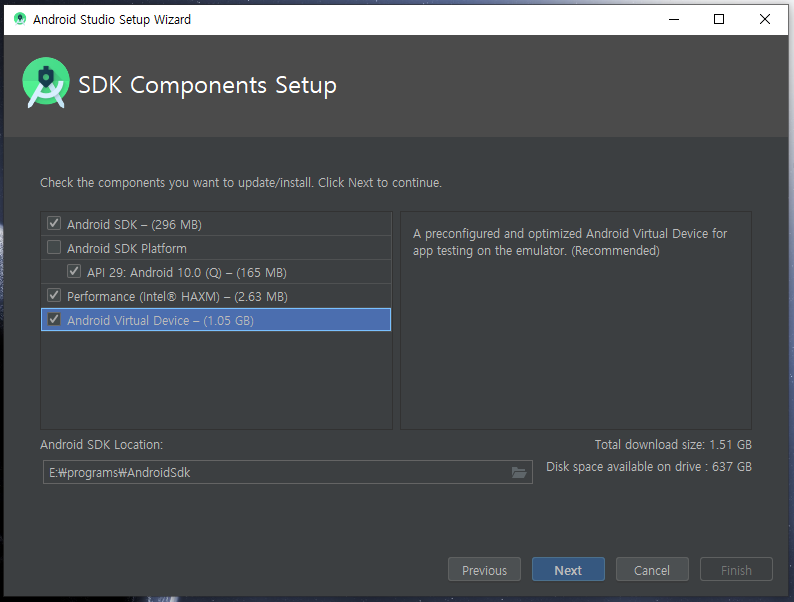Select Android Virtual Device – (1.05 GB) row
This screenshot has width=794, height=602.
216,320
